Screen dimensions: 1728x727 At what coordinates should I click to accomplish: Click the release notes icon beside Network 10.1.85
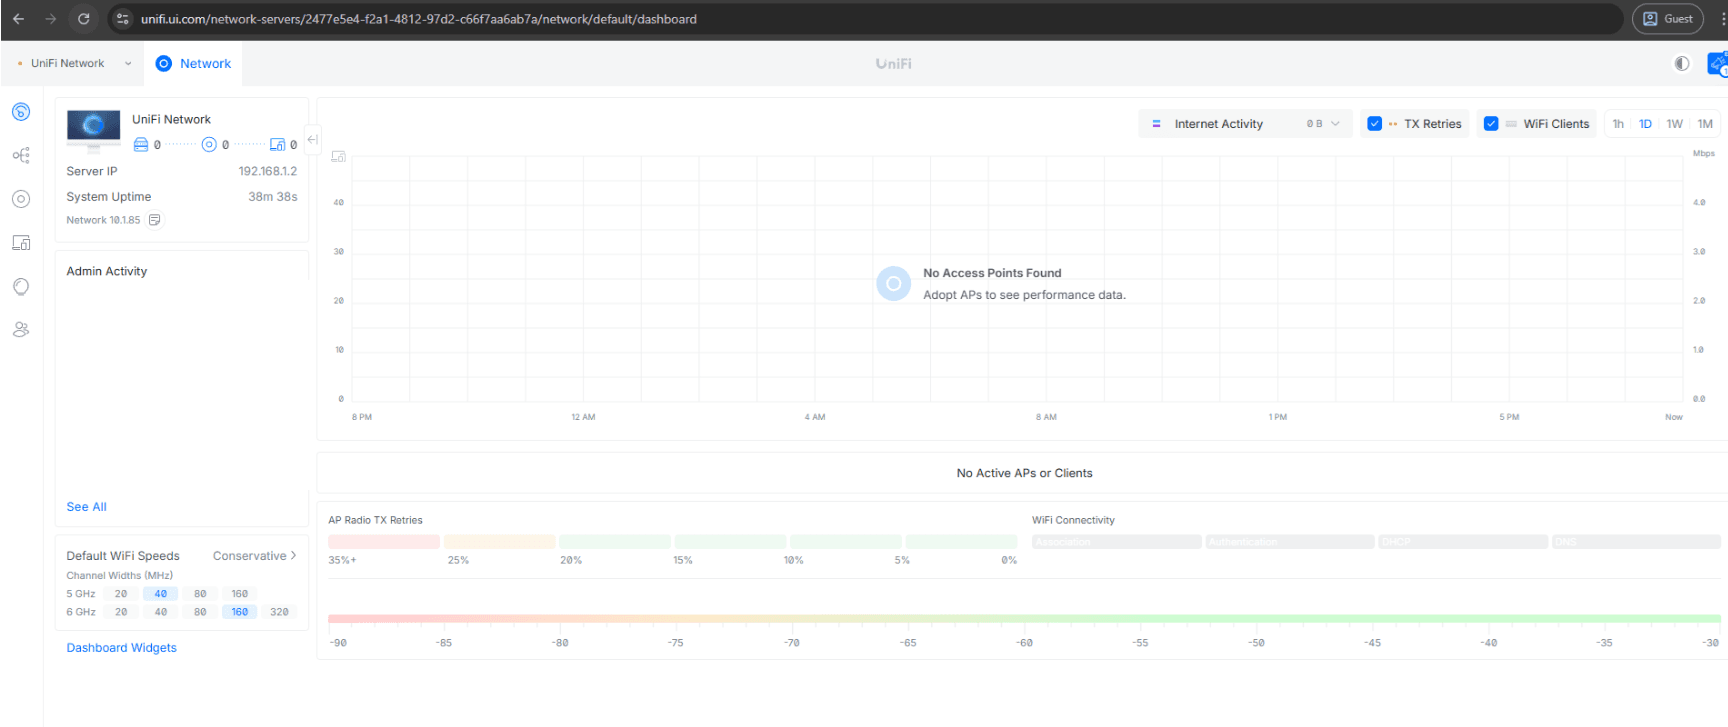click(x=155, y=220)
